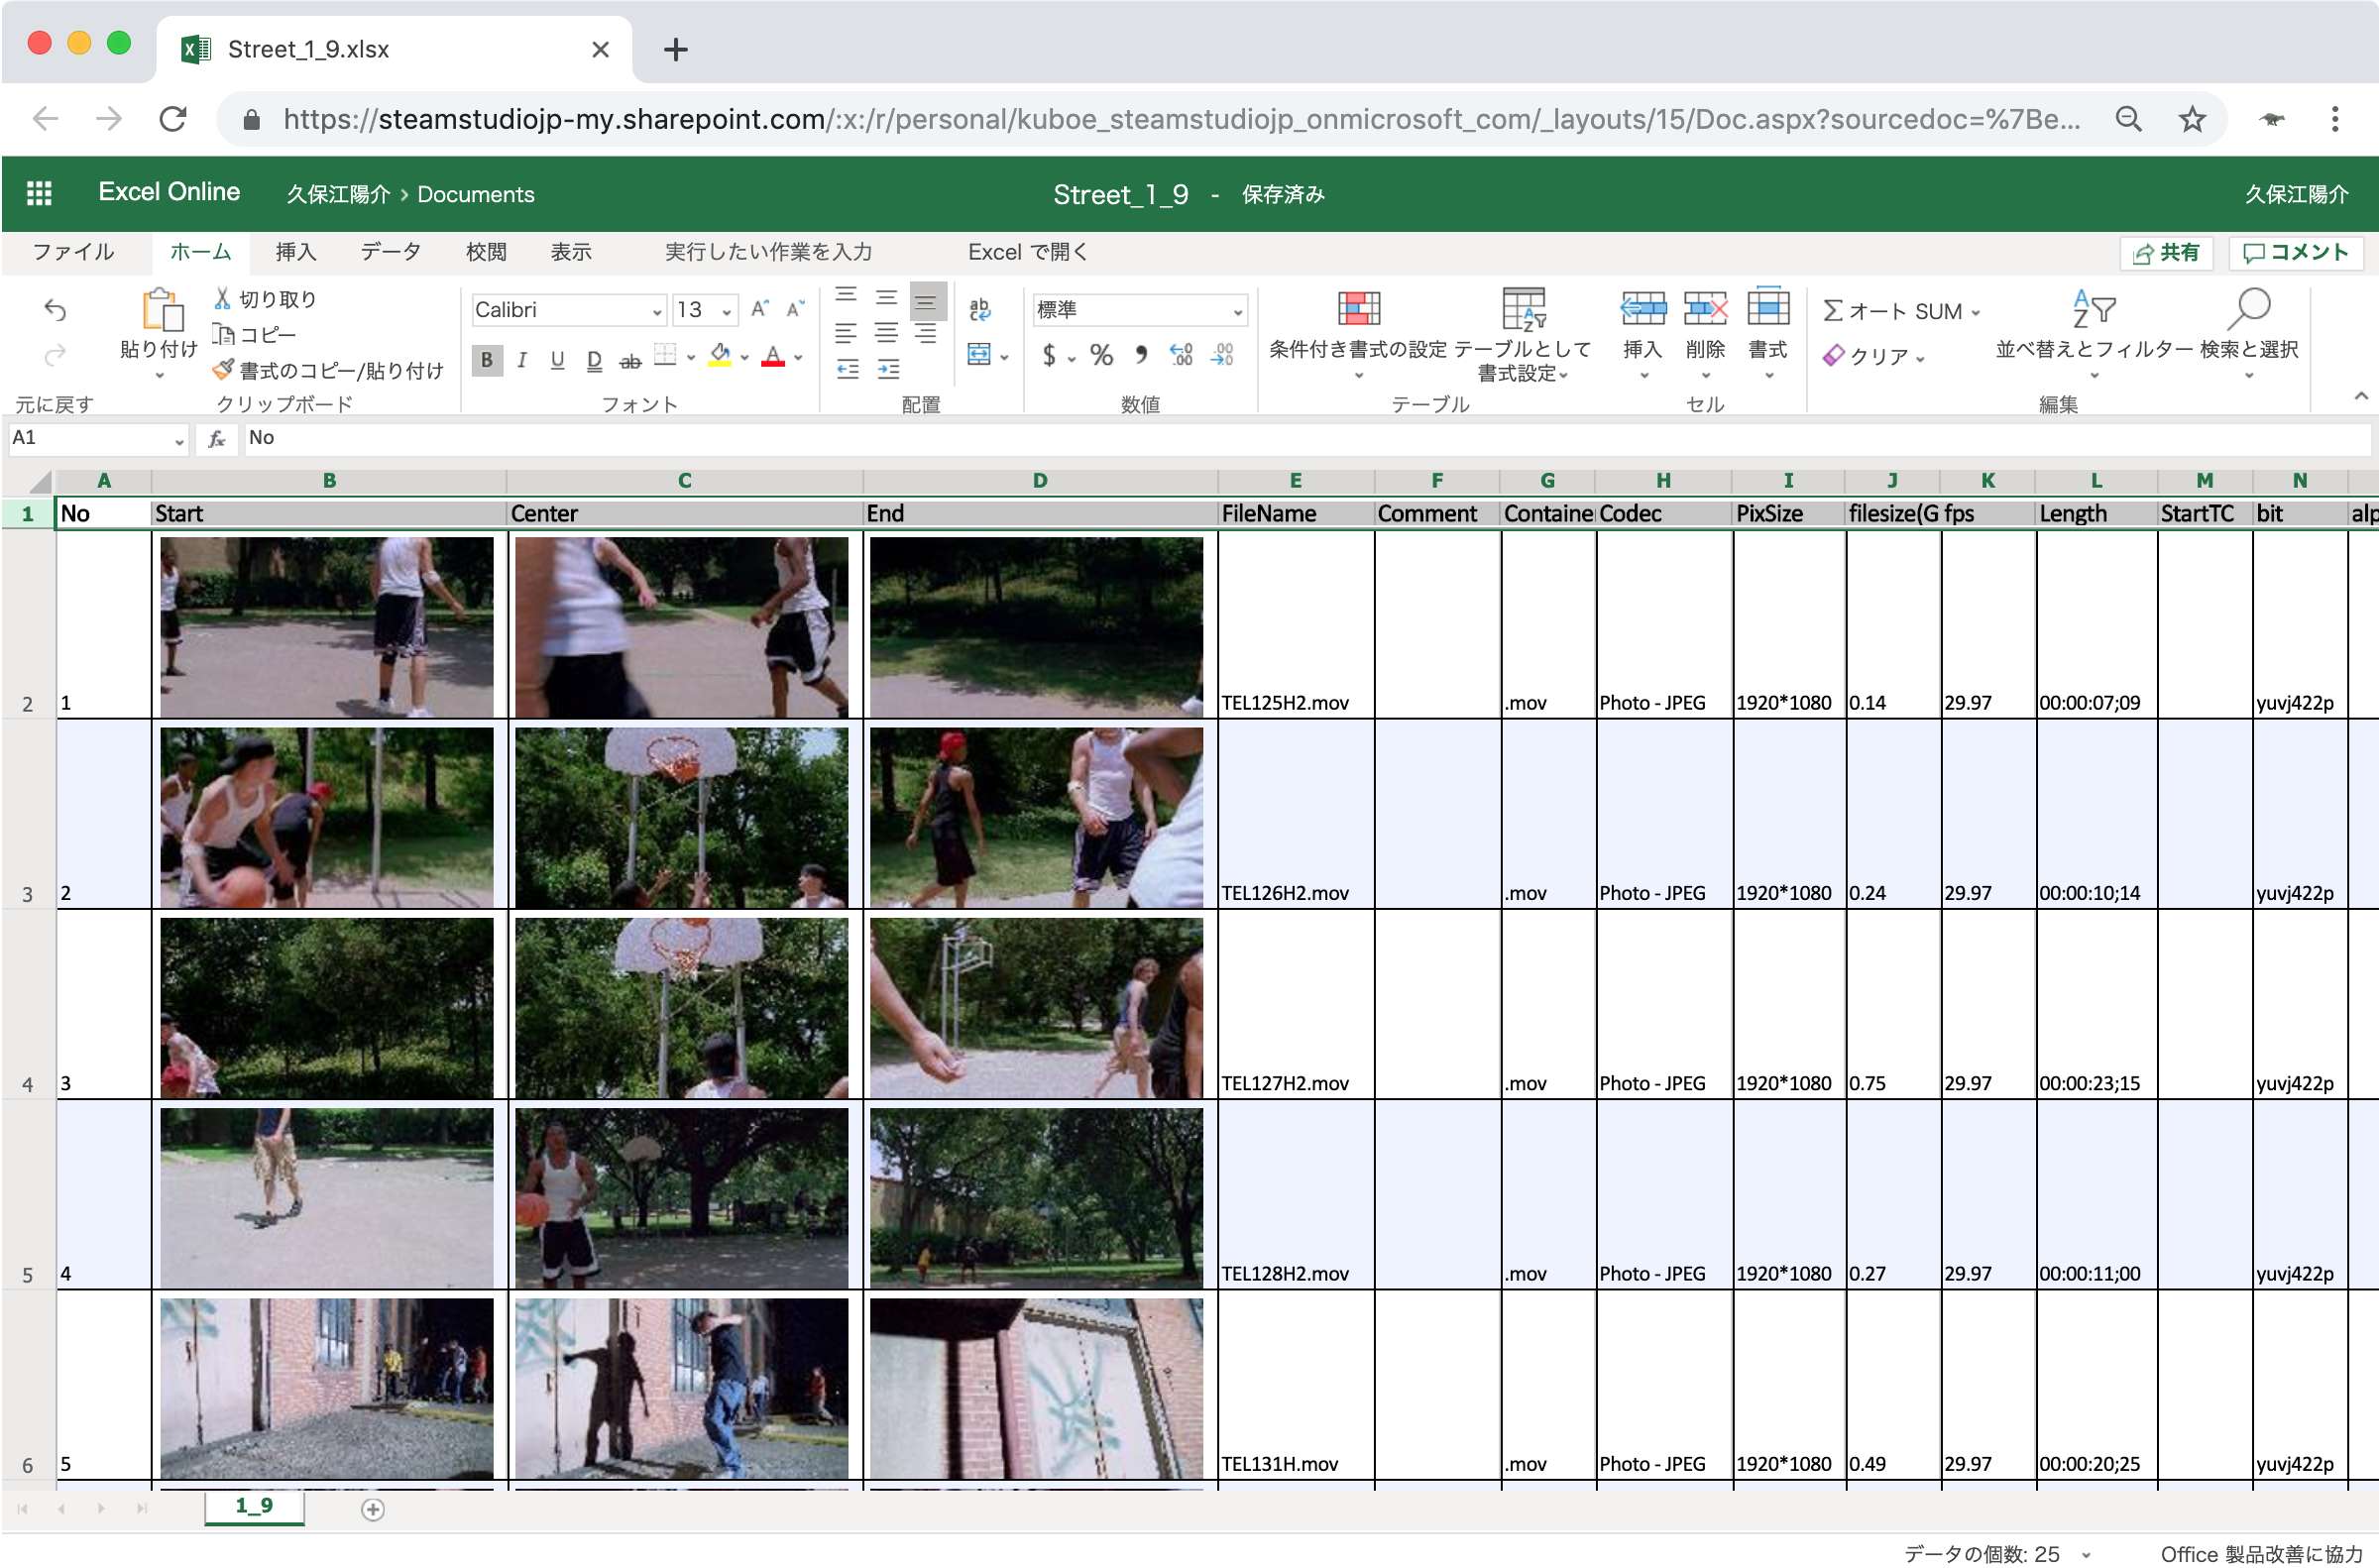2379x1568 pixels.
Task: Toggle italic formatting
Action: pyautogui.click(x=522, y=359)
